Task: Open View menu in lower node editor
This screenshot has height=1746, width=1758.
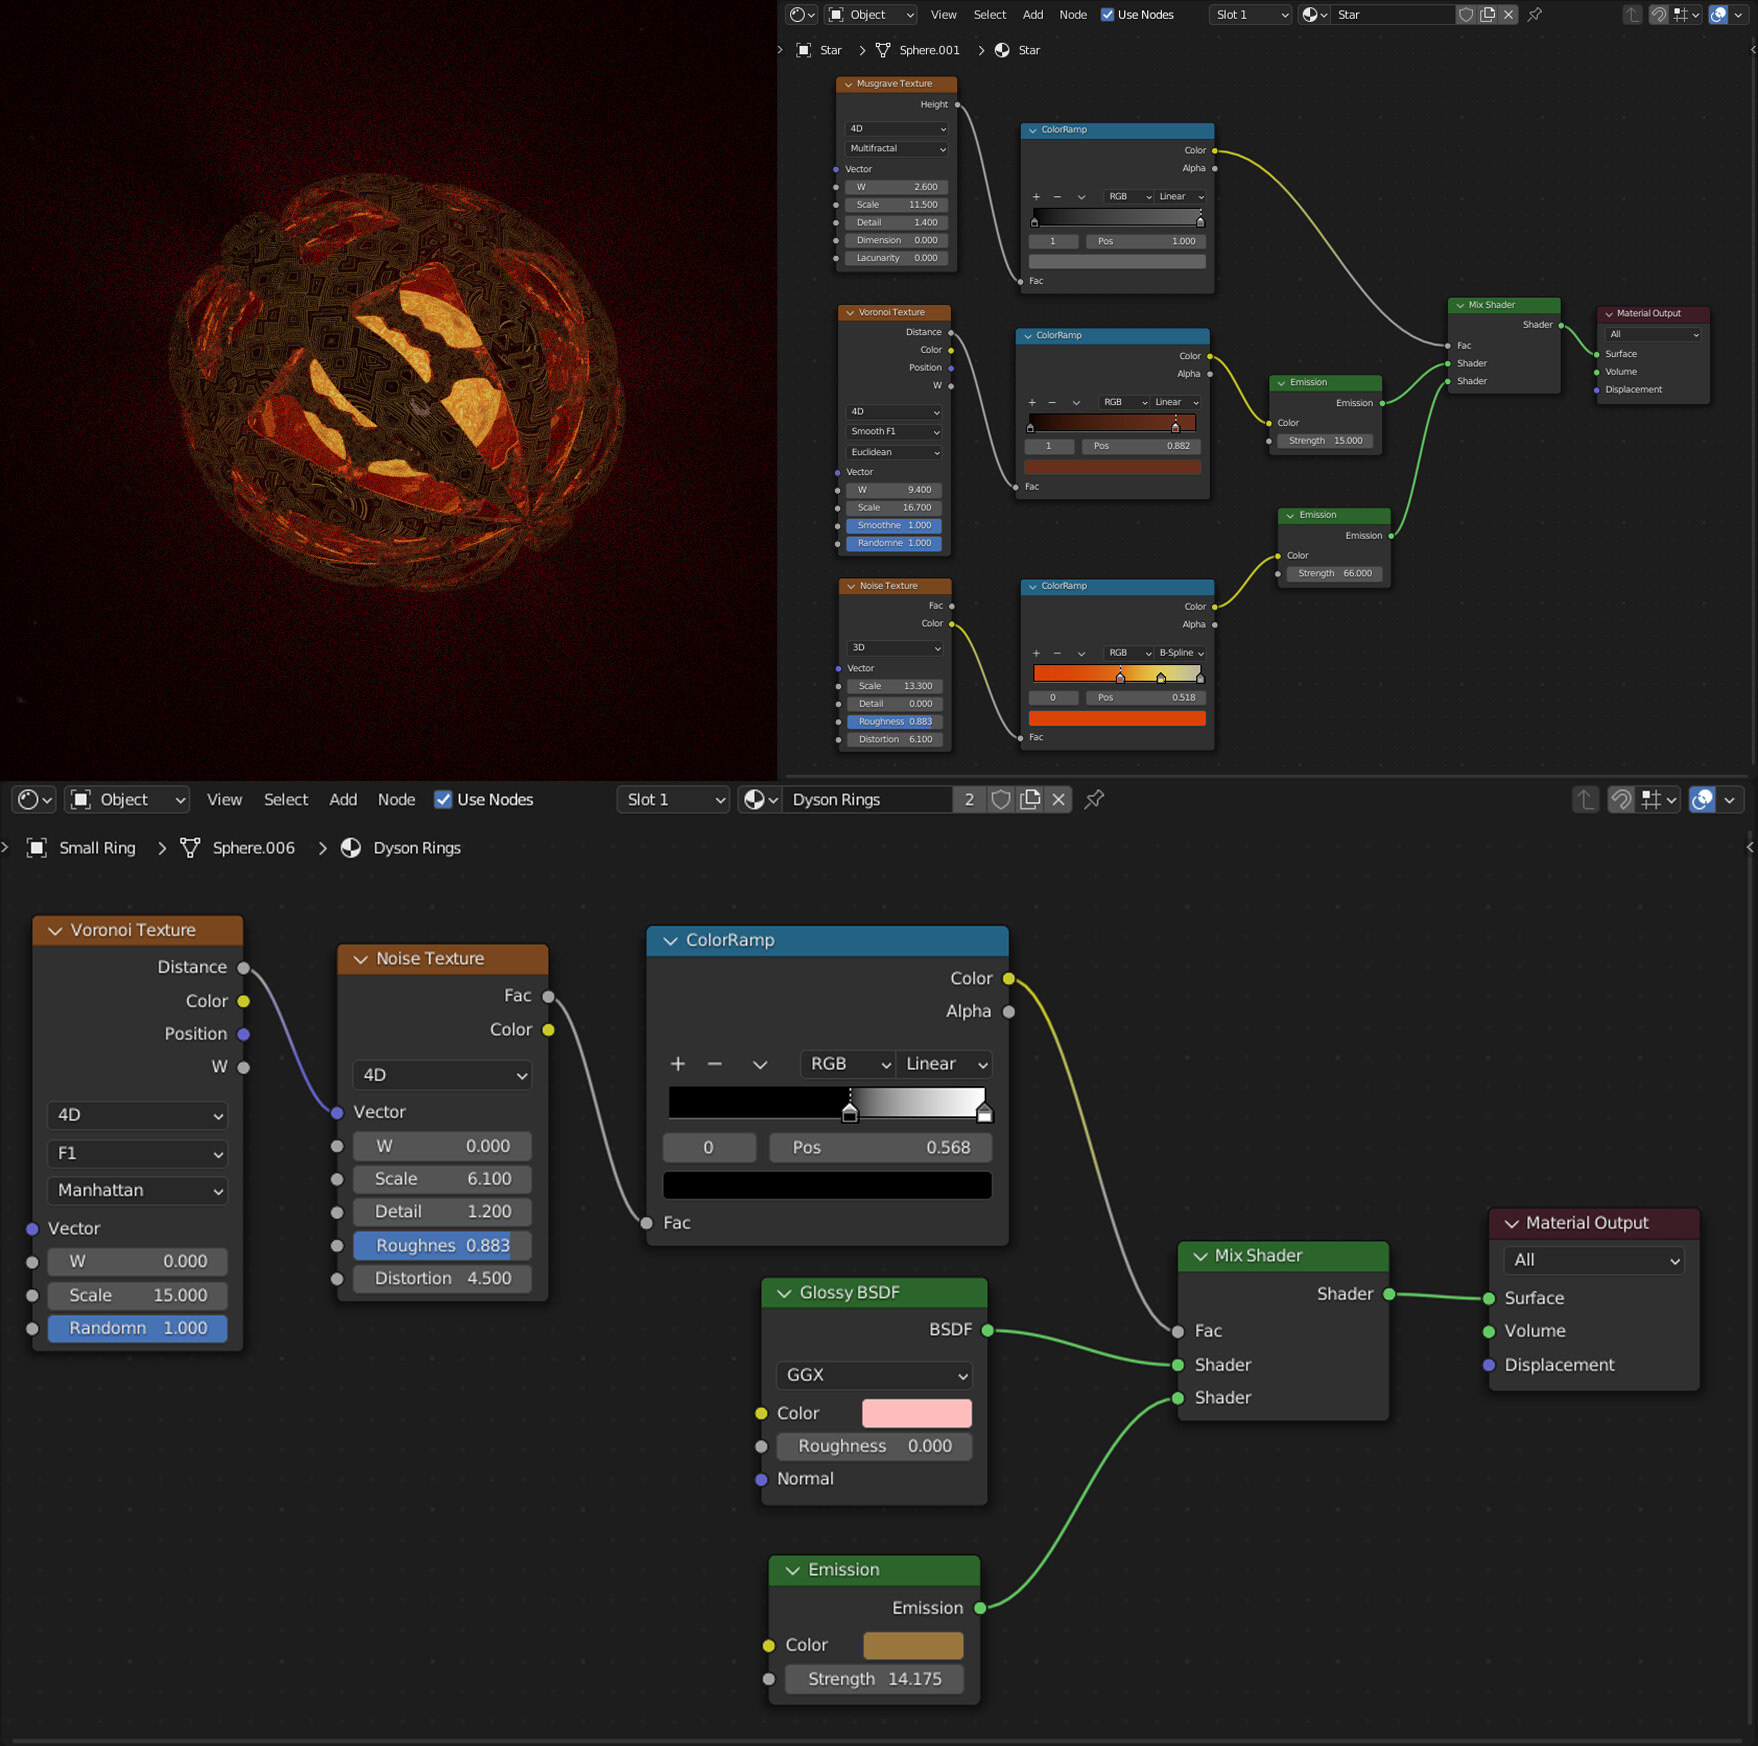Action: 224,799
